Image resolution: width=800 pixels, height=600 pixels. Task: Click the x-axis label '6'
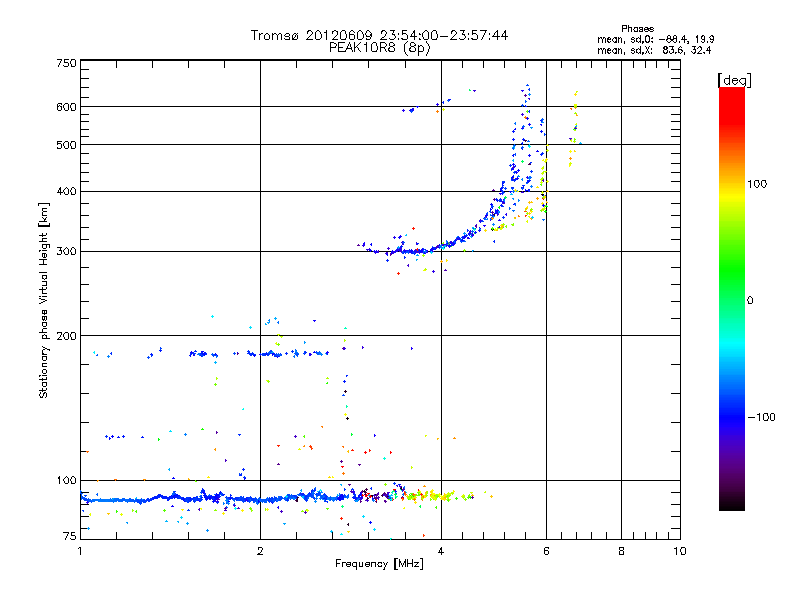(546, 551)
